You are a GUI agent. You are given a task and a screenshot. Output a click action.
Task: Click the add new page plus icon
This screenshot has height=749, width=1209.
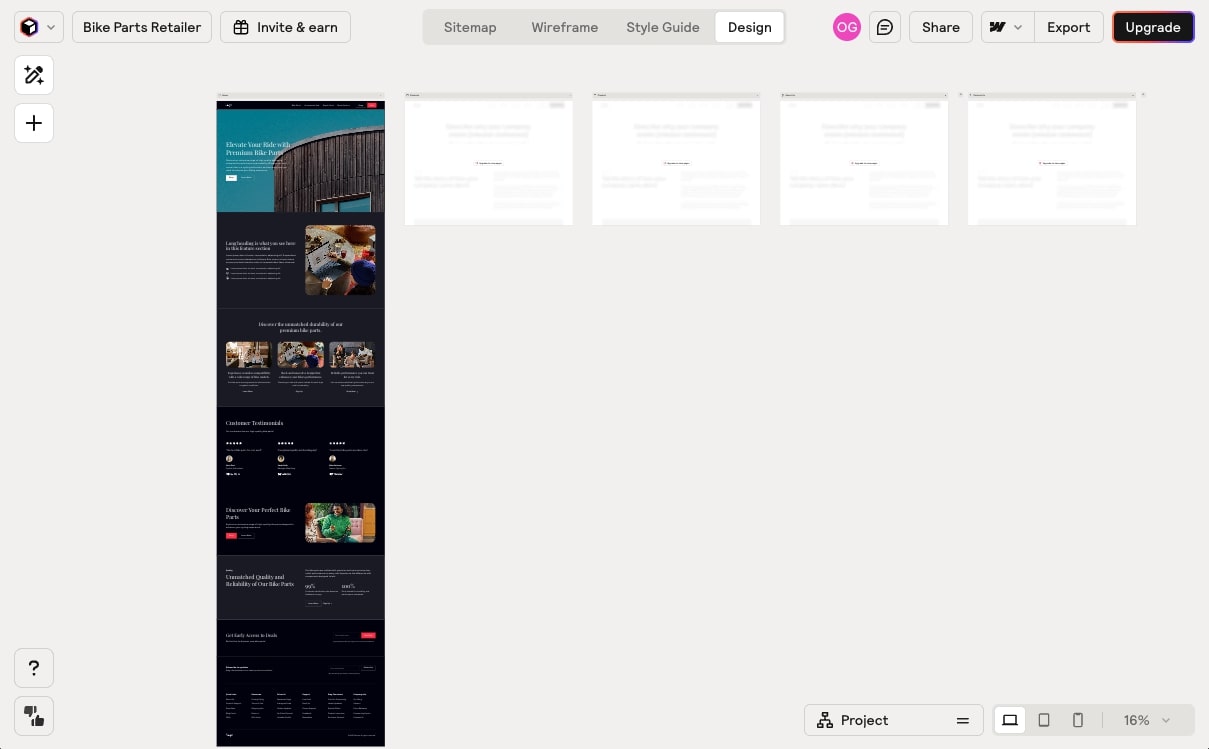pyautogui.click(x=34, y=123)
